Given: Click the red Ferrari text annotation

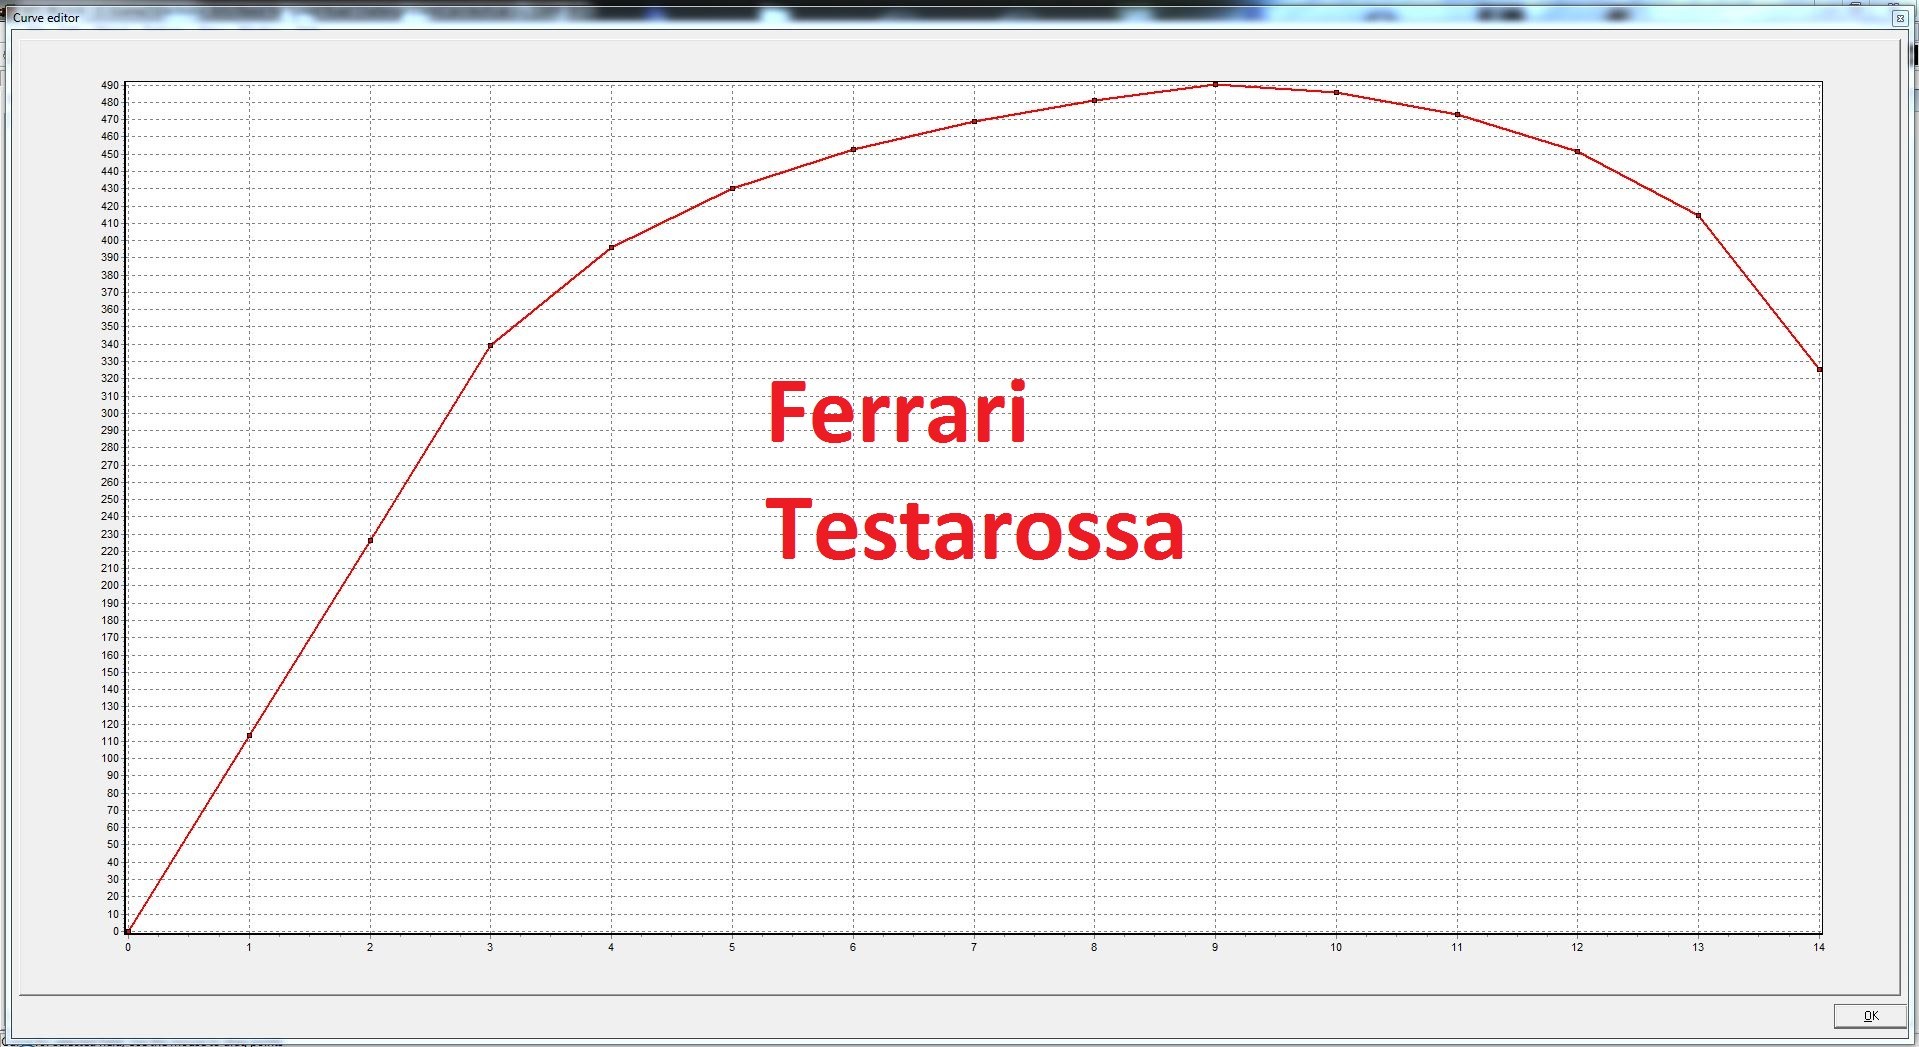Looking at the screenshot, I should pos(897,412).
